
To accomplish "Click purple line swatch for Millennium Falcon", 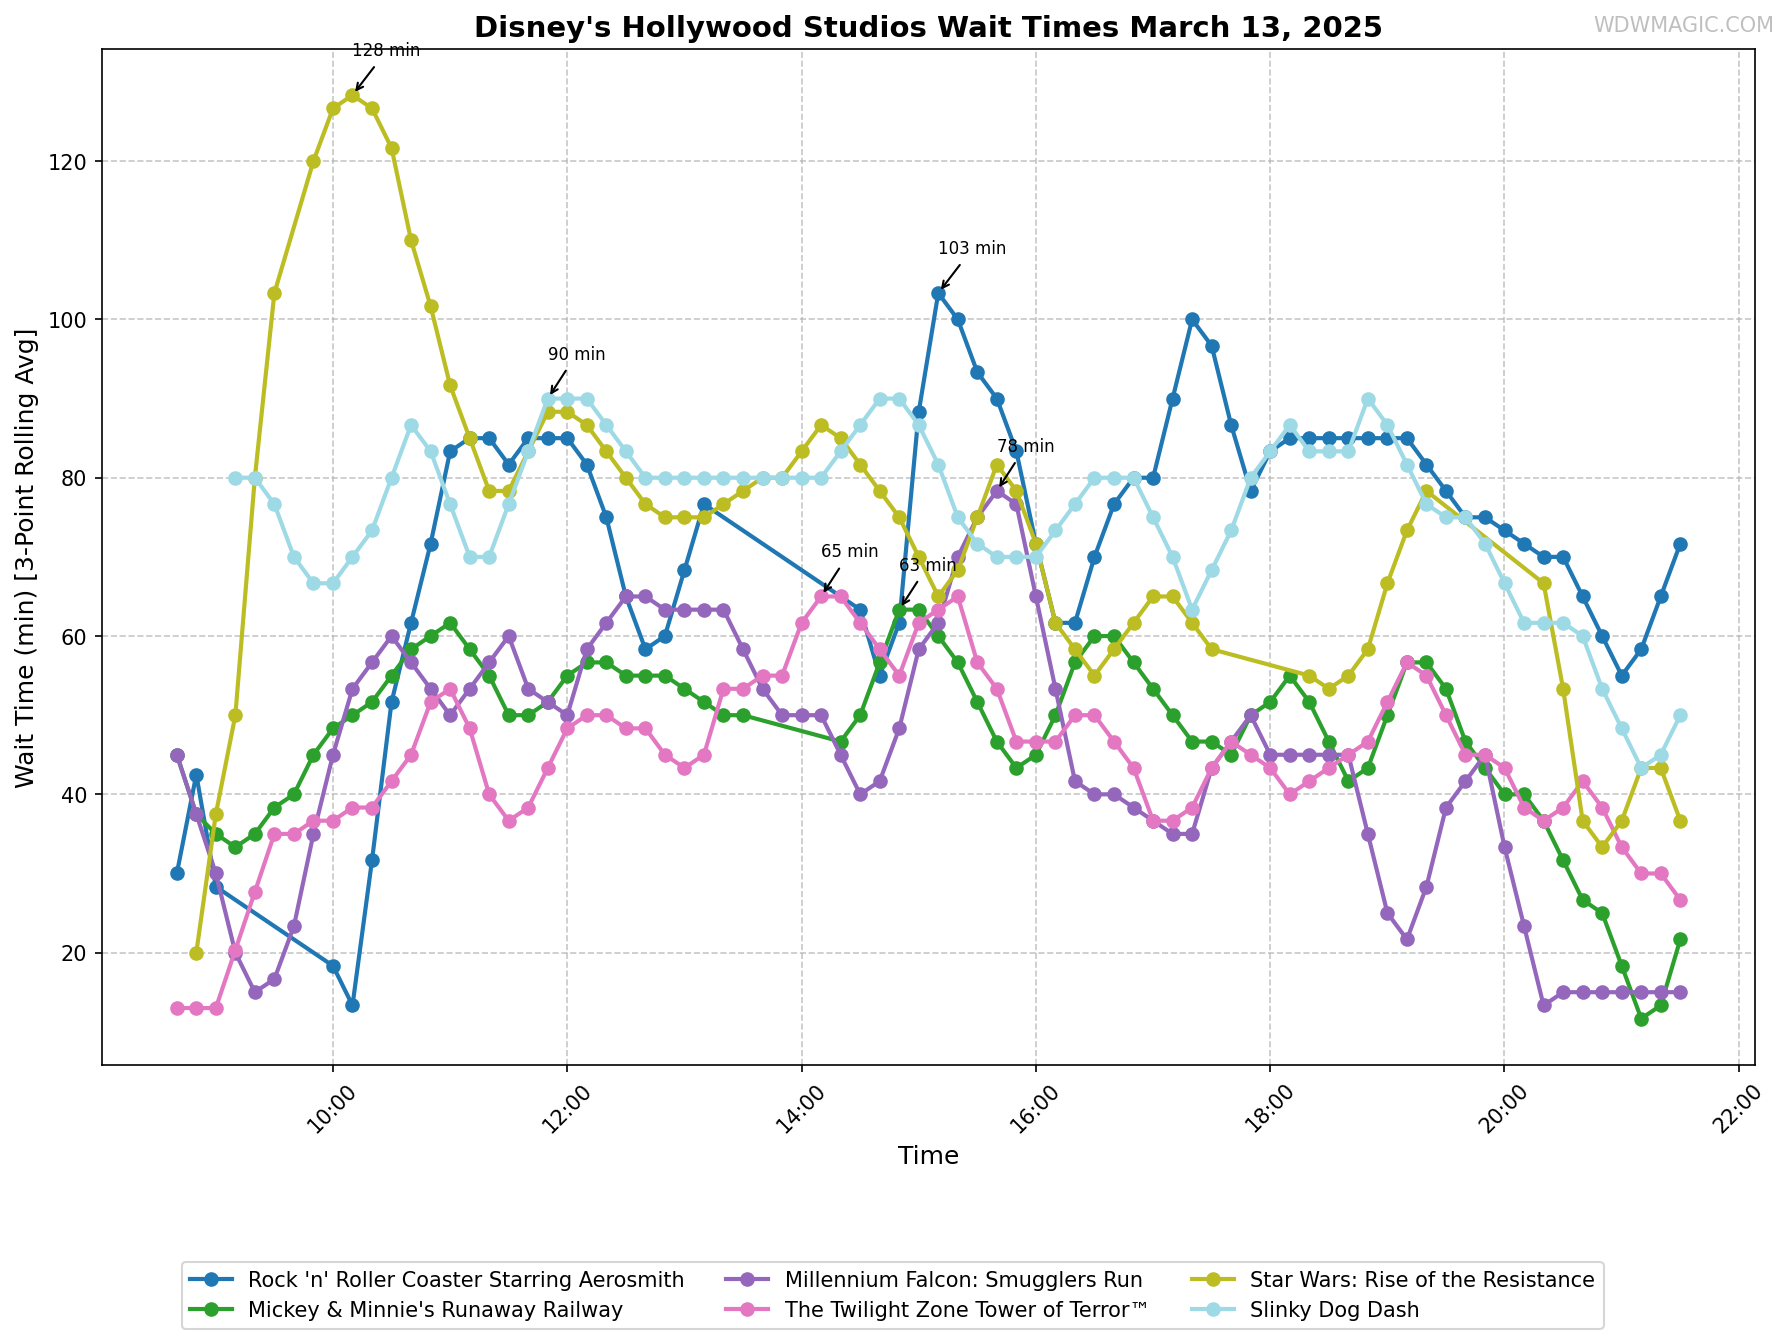I will tap(746, 1280).
